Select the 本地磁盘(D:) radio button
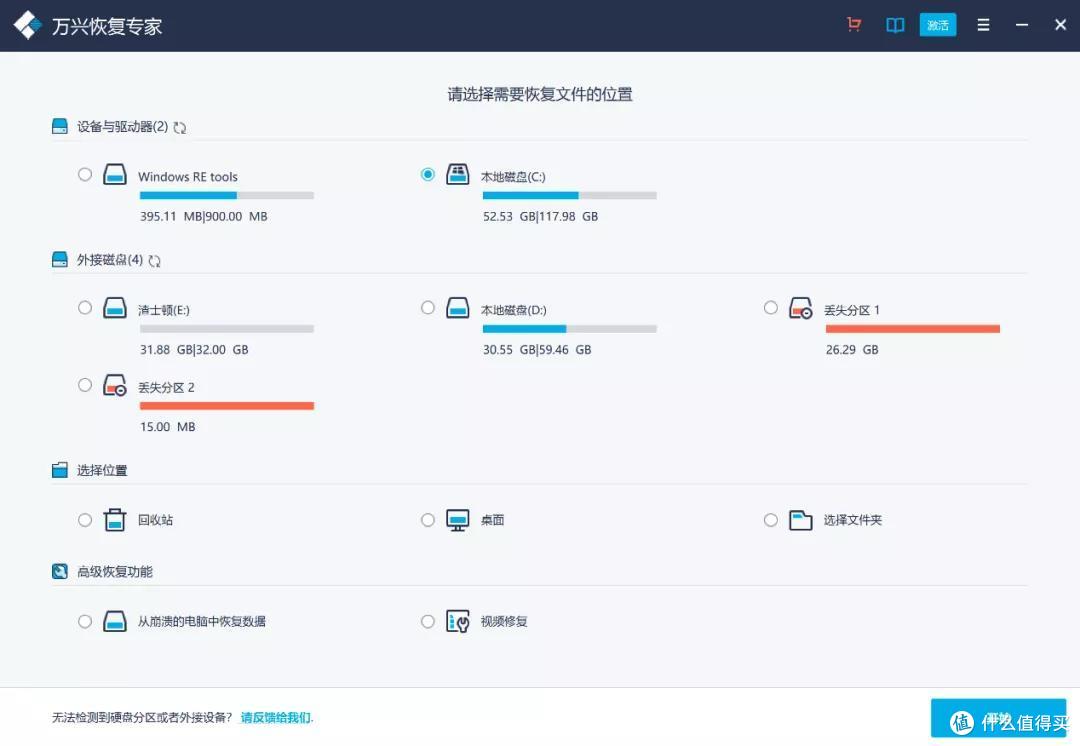 (428, 307)
